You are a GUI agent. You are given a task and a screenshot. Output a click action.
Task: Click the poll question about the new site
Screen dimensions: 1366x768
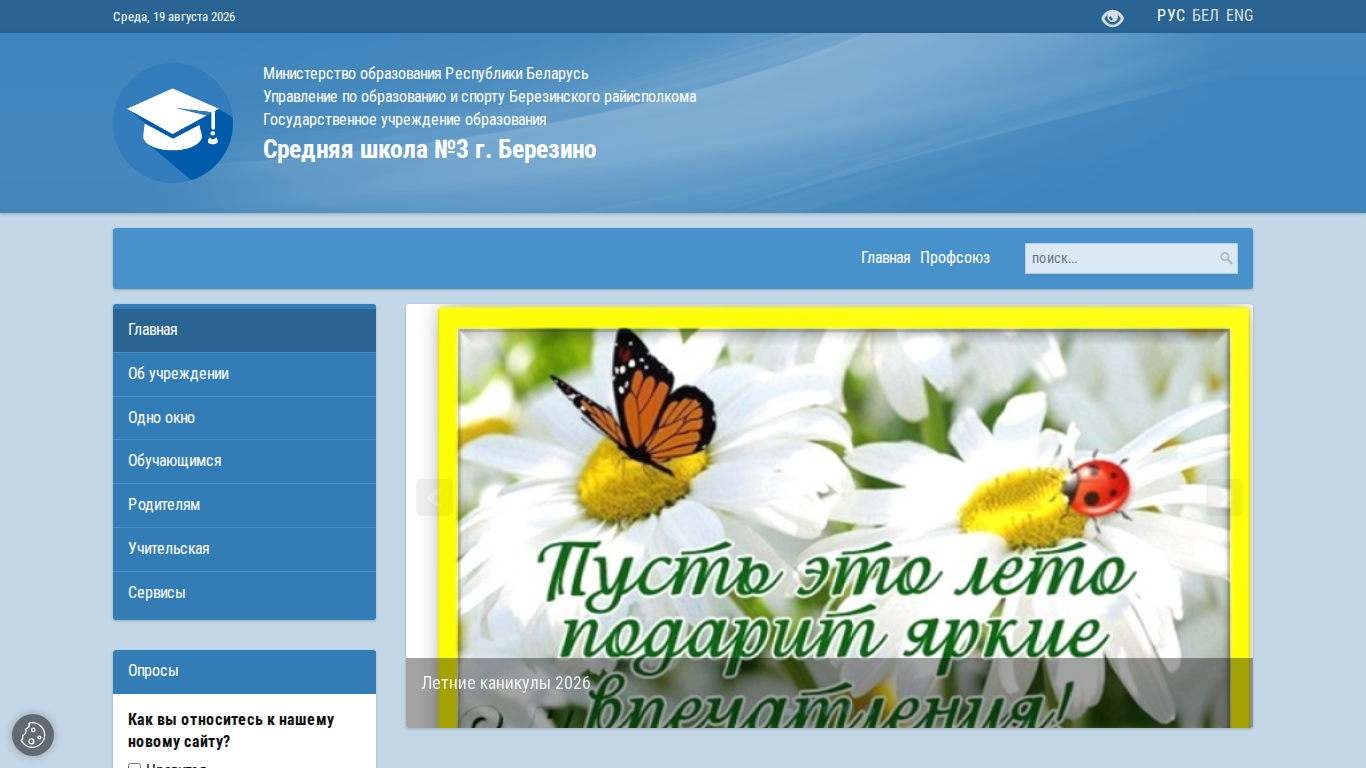[231, 731]
